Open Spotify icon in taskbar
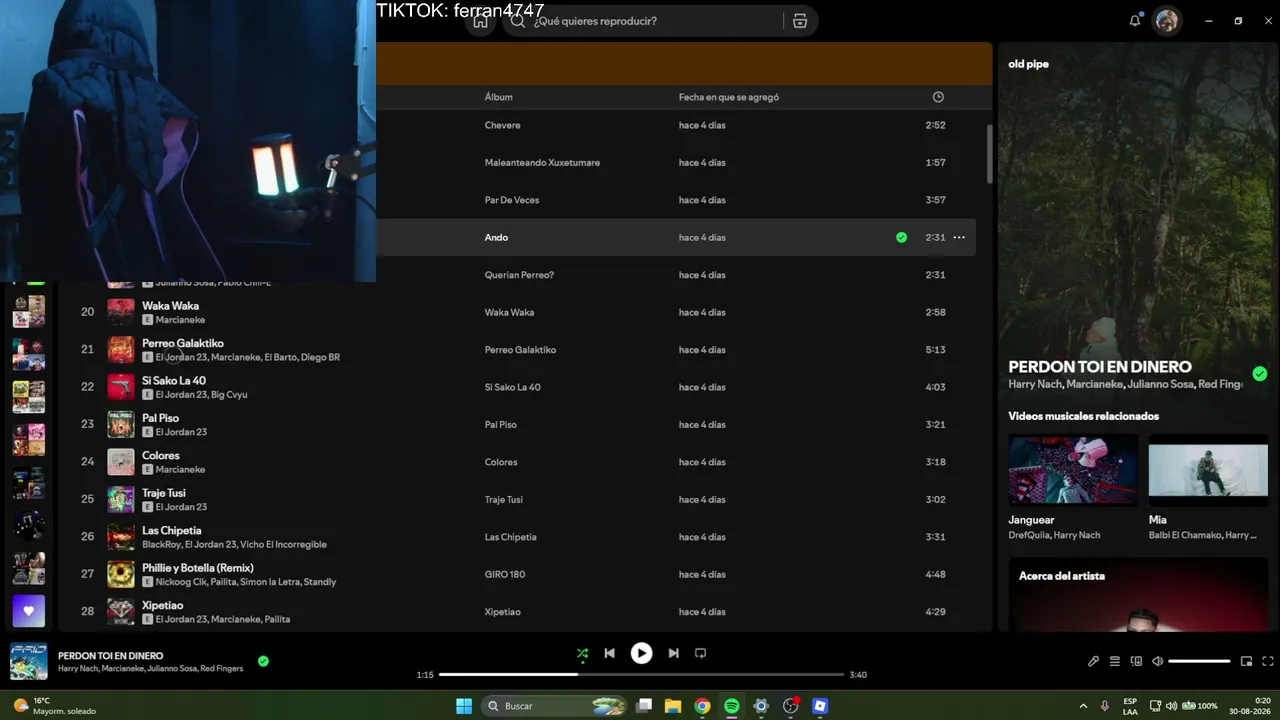The height and width of the screenshot is (720, 1280). coord(732,706)
